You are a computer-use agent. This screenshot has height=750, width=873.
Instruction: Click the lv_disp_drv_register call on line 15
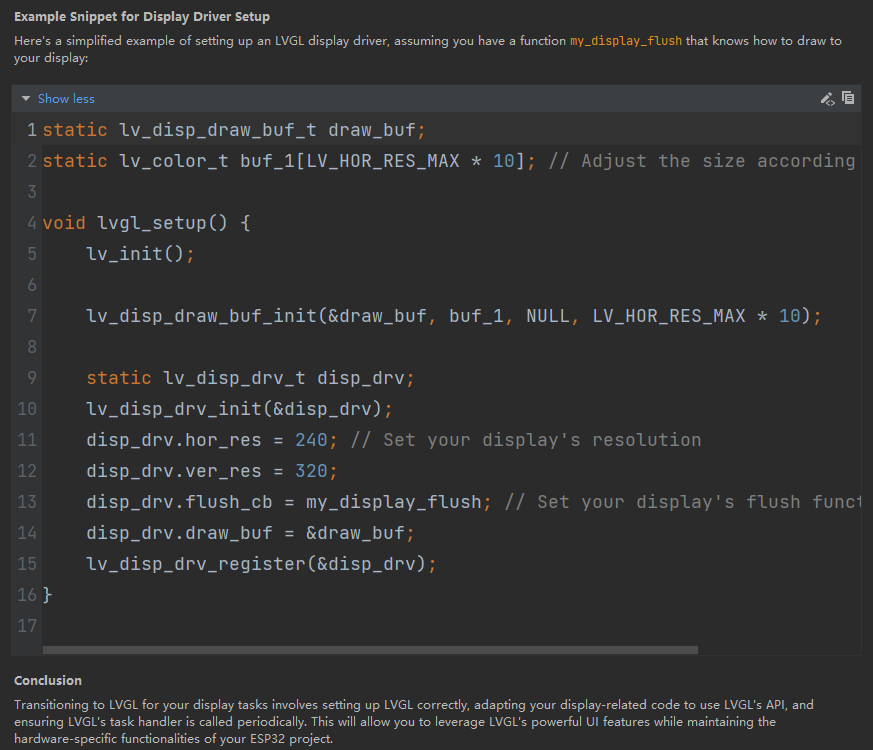(195, 564)
